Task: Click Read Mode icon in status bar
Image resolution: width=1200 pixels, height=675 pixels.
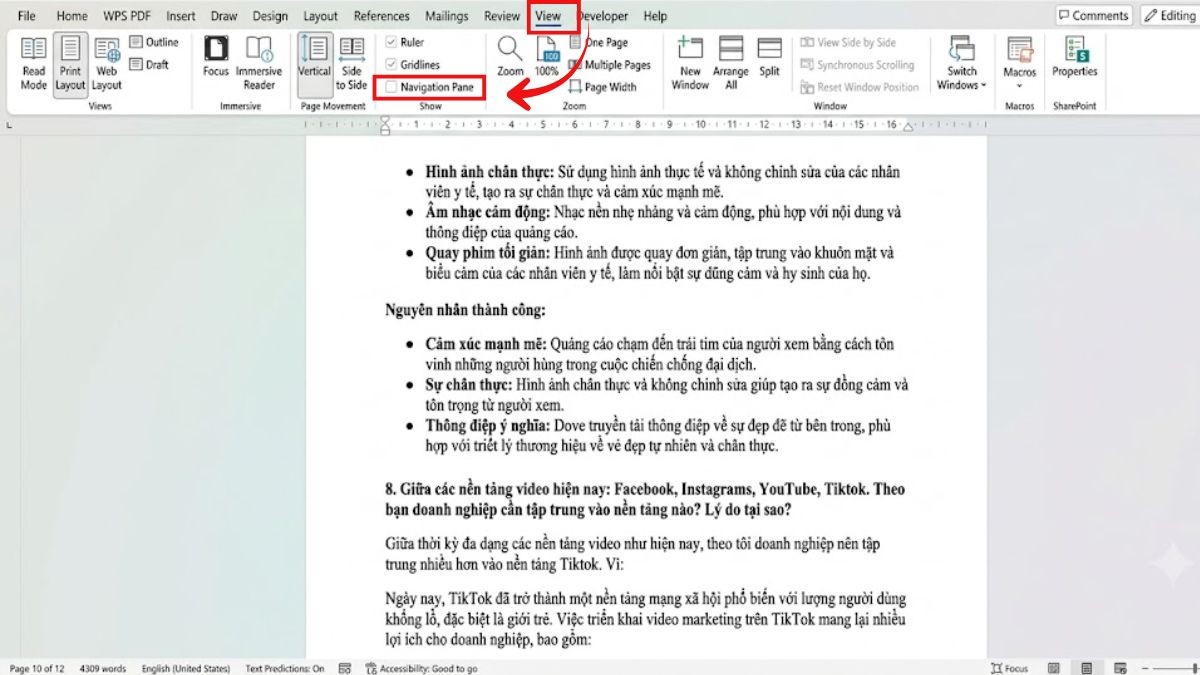Action: click(1054, 668)
